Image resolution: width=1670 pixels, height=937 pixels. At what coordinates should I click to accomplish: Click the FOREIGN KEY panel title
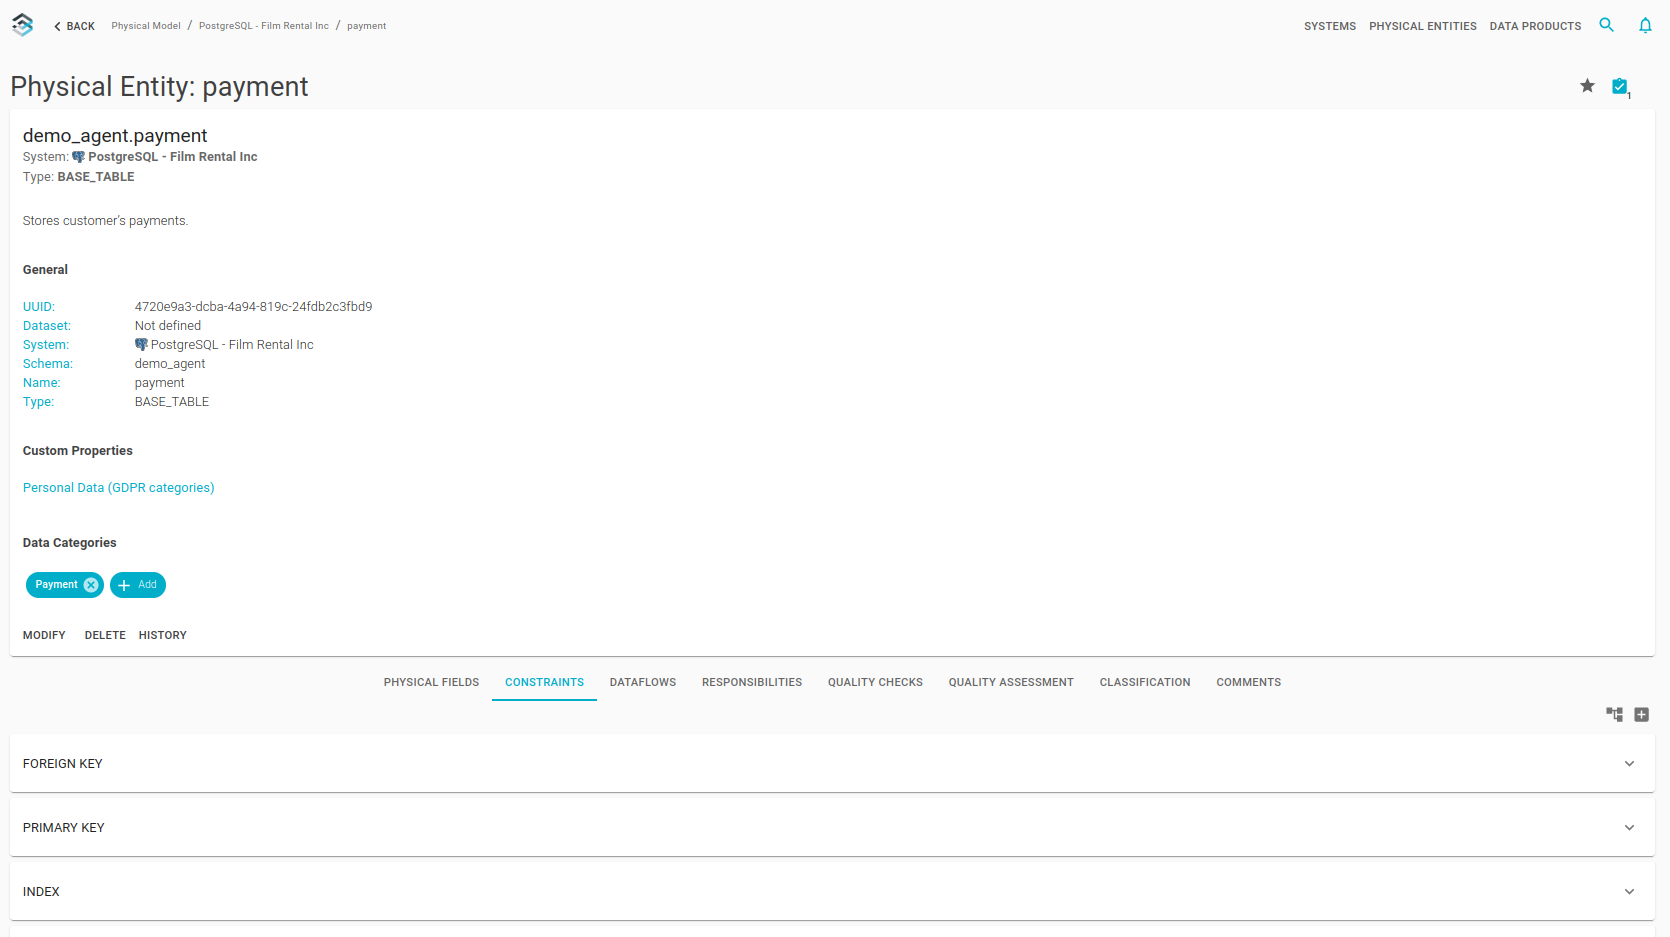63,764
